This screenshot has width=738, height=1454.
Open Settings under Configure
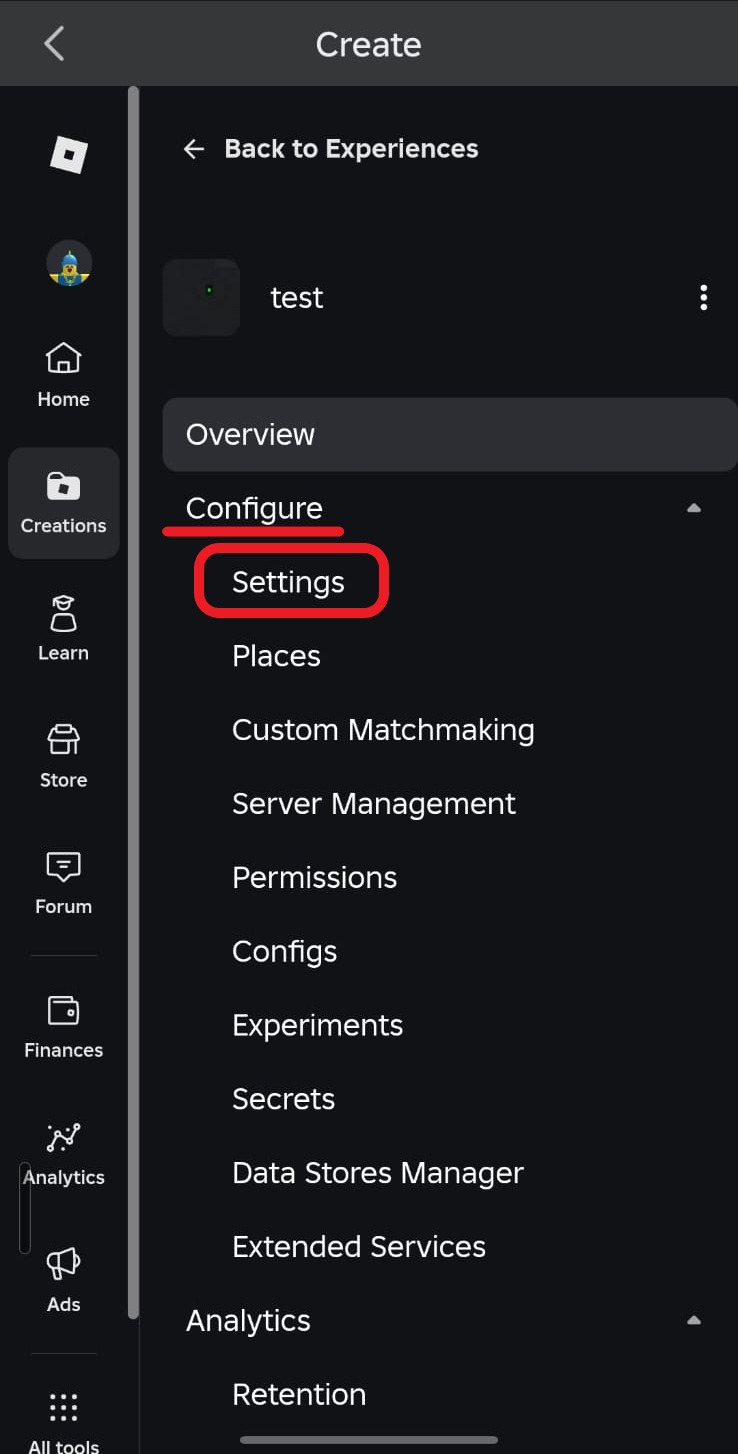(290, 582)
